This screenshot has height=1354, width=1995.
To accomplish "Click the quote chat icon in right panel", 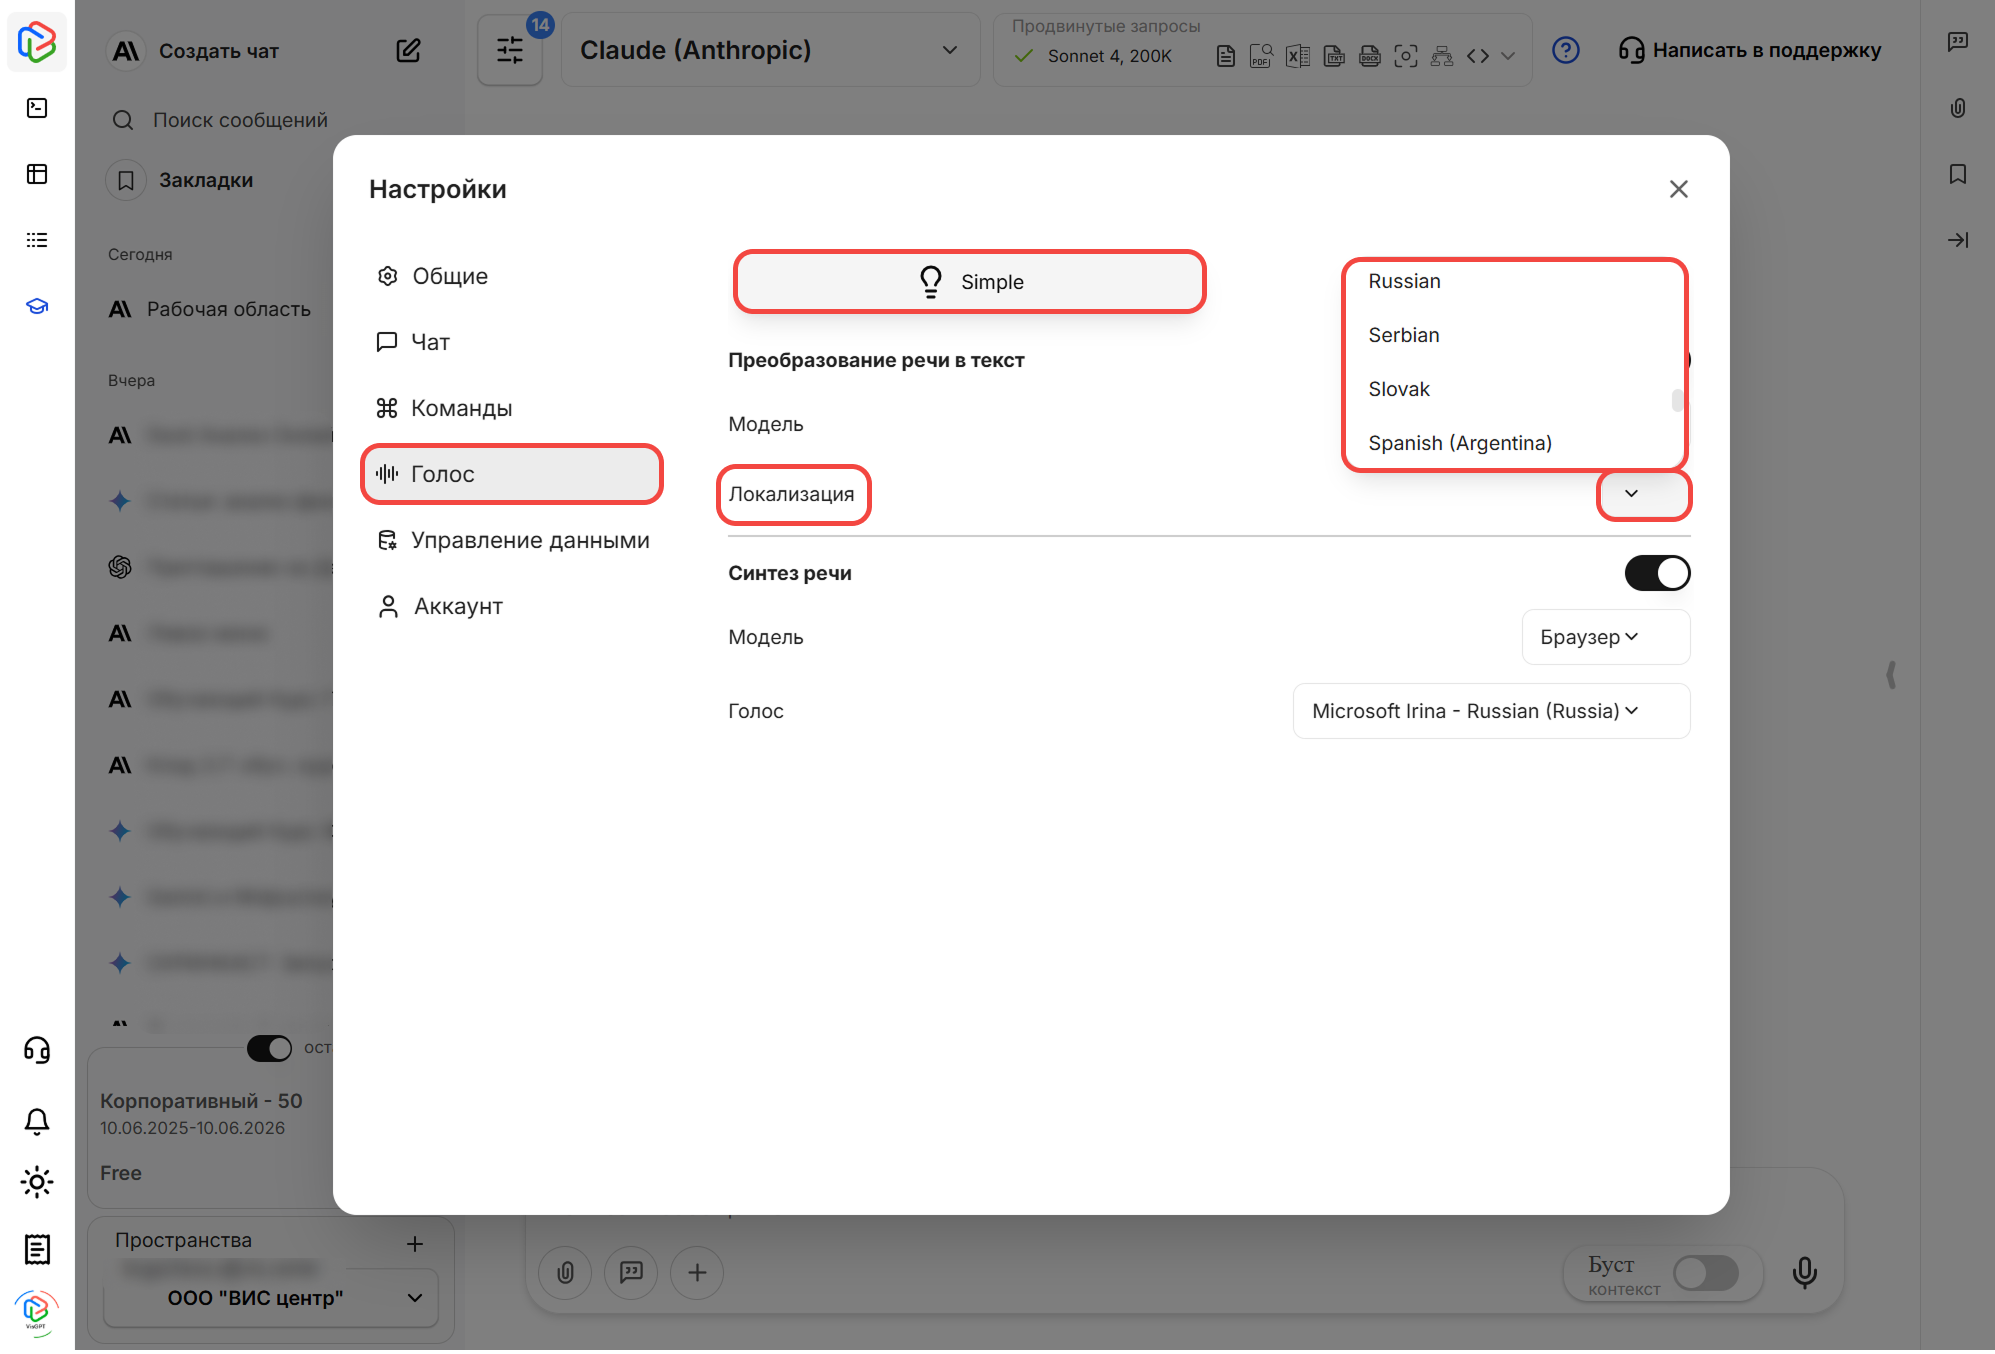I will point(1958,42).
